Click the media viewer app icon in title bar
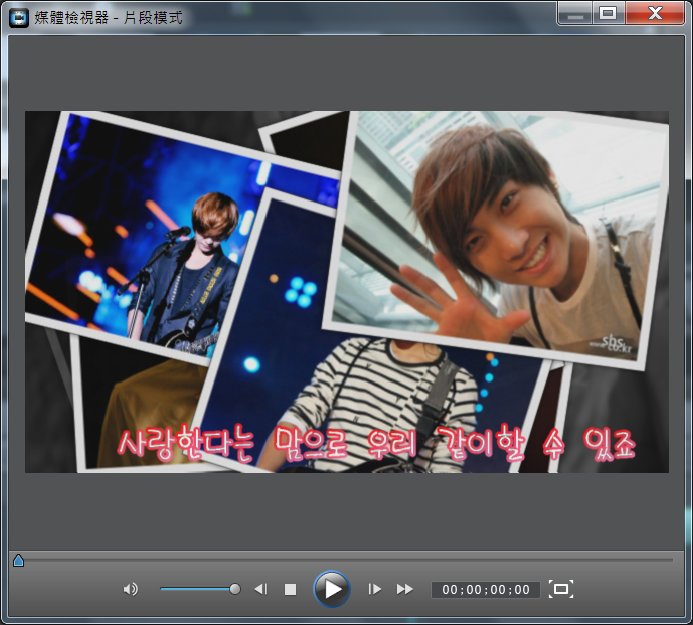The width and height of the screenshot is (693, 625). click(19, 18)
